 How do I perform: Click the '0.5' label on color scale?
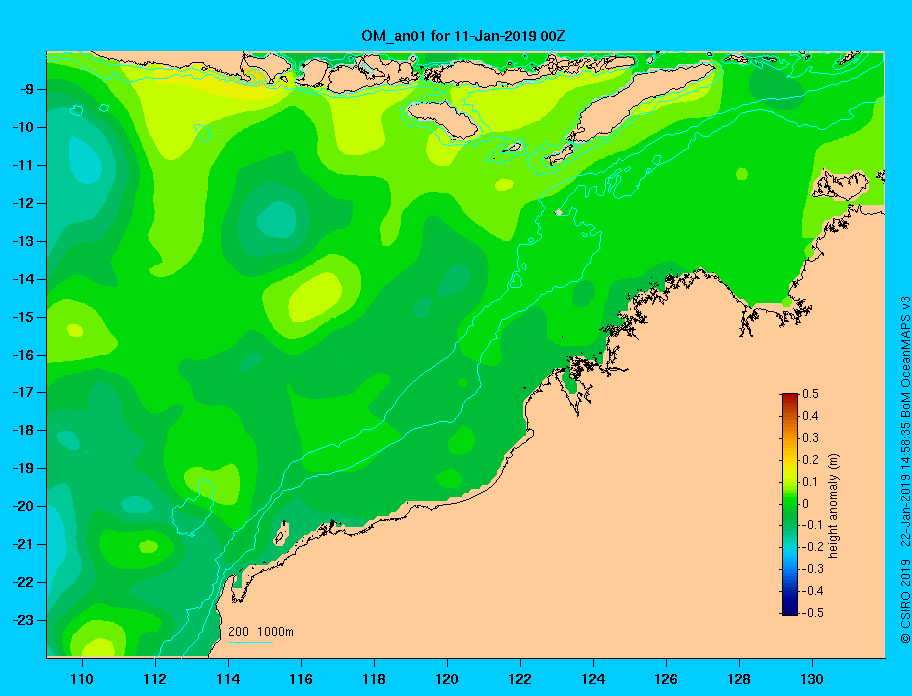810,394
